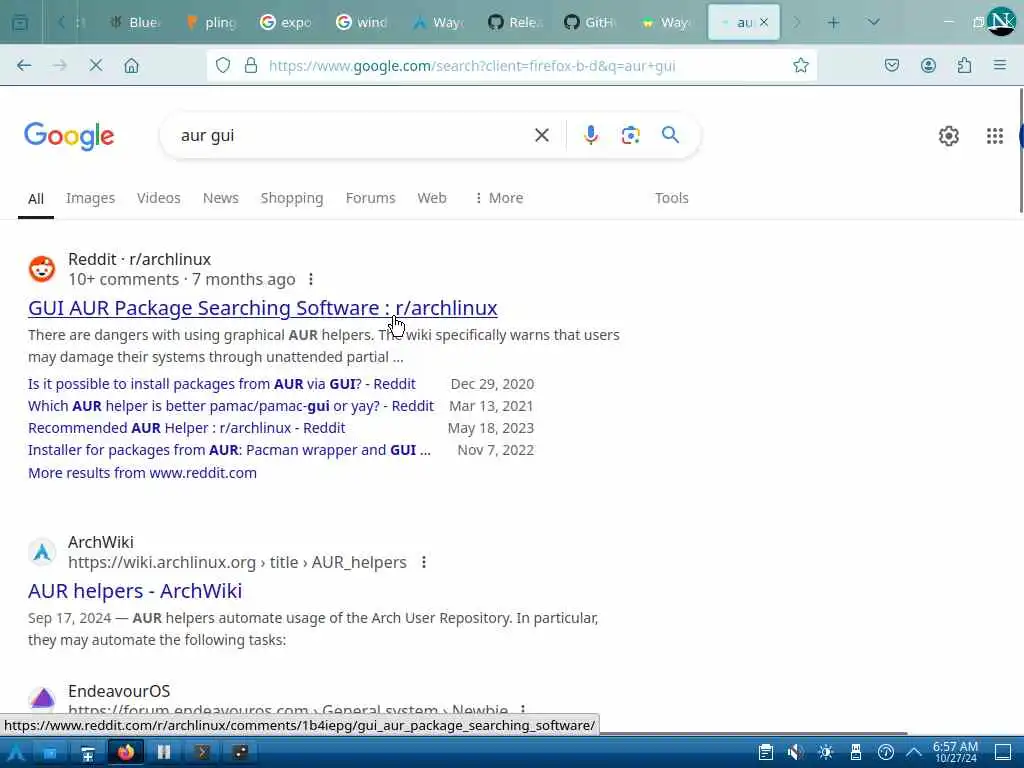Open 'GUI AUR Package Searching Software' result
This screenshot has width=1024, height=768.
(263, 308)
